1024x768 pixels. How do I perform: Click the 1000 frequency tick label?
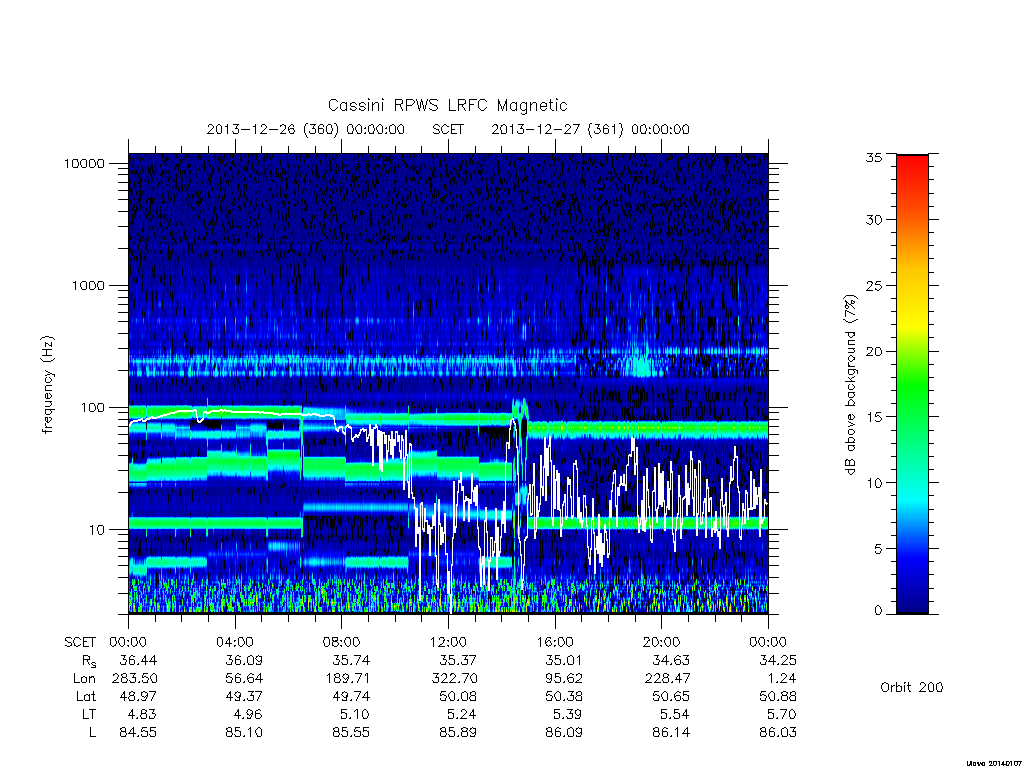pyautogui.click(x=88, y=285)
